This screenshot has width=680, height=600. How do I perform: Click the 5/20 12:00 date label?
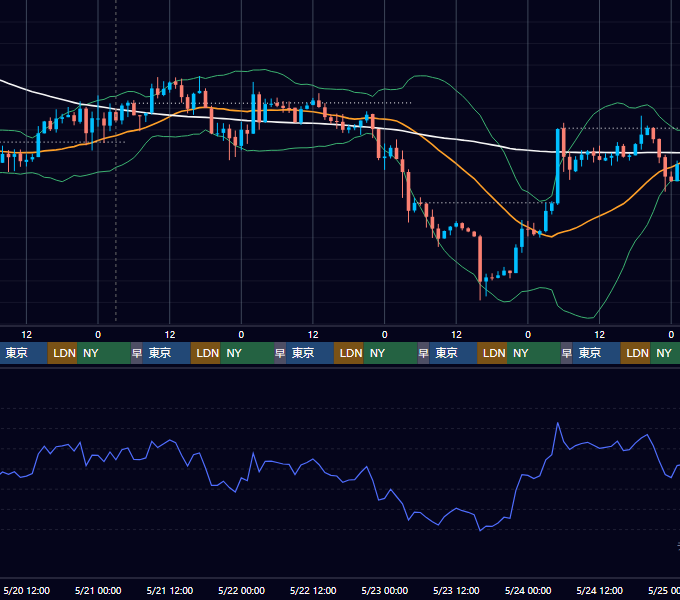(26, 590)
